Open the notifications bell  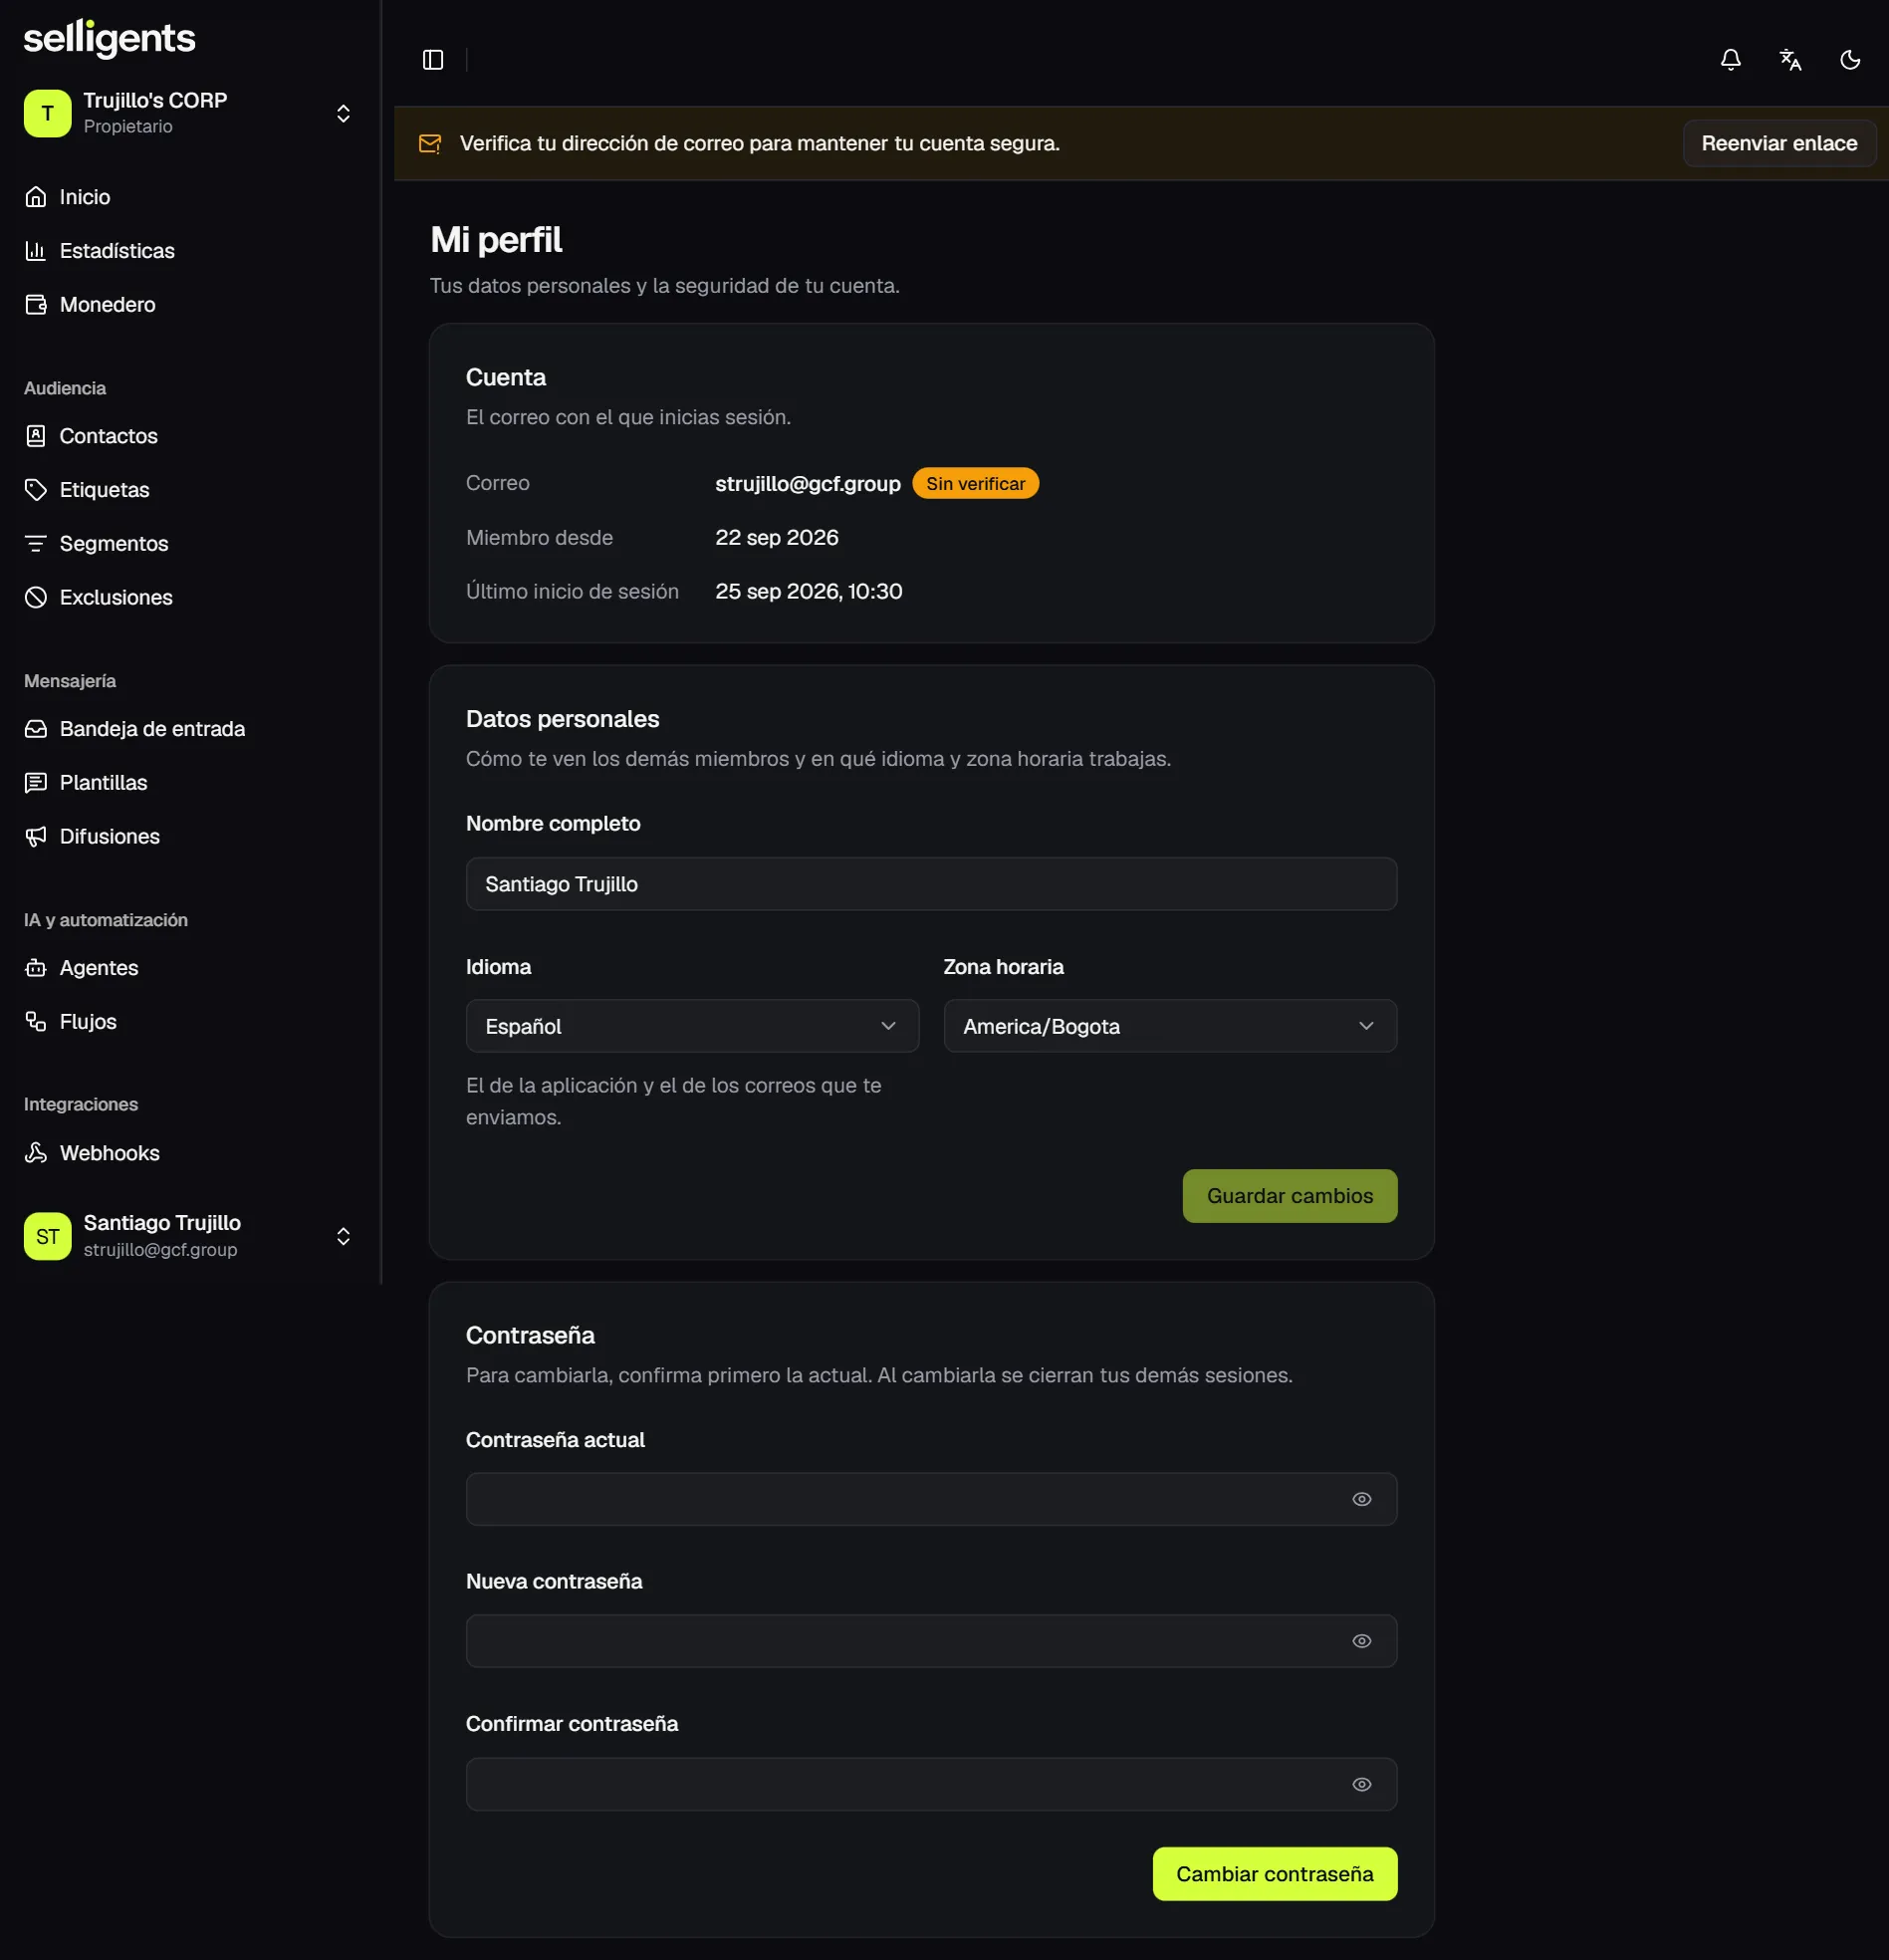1730,60
